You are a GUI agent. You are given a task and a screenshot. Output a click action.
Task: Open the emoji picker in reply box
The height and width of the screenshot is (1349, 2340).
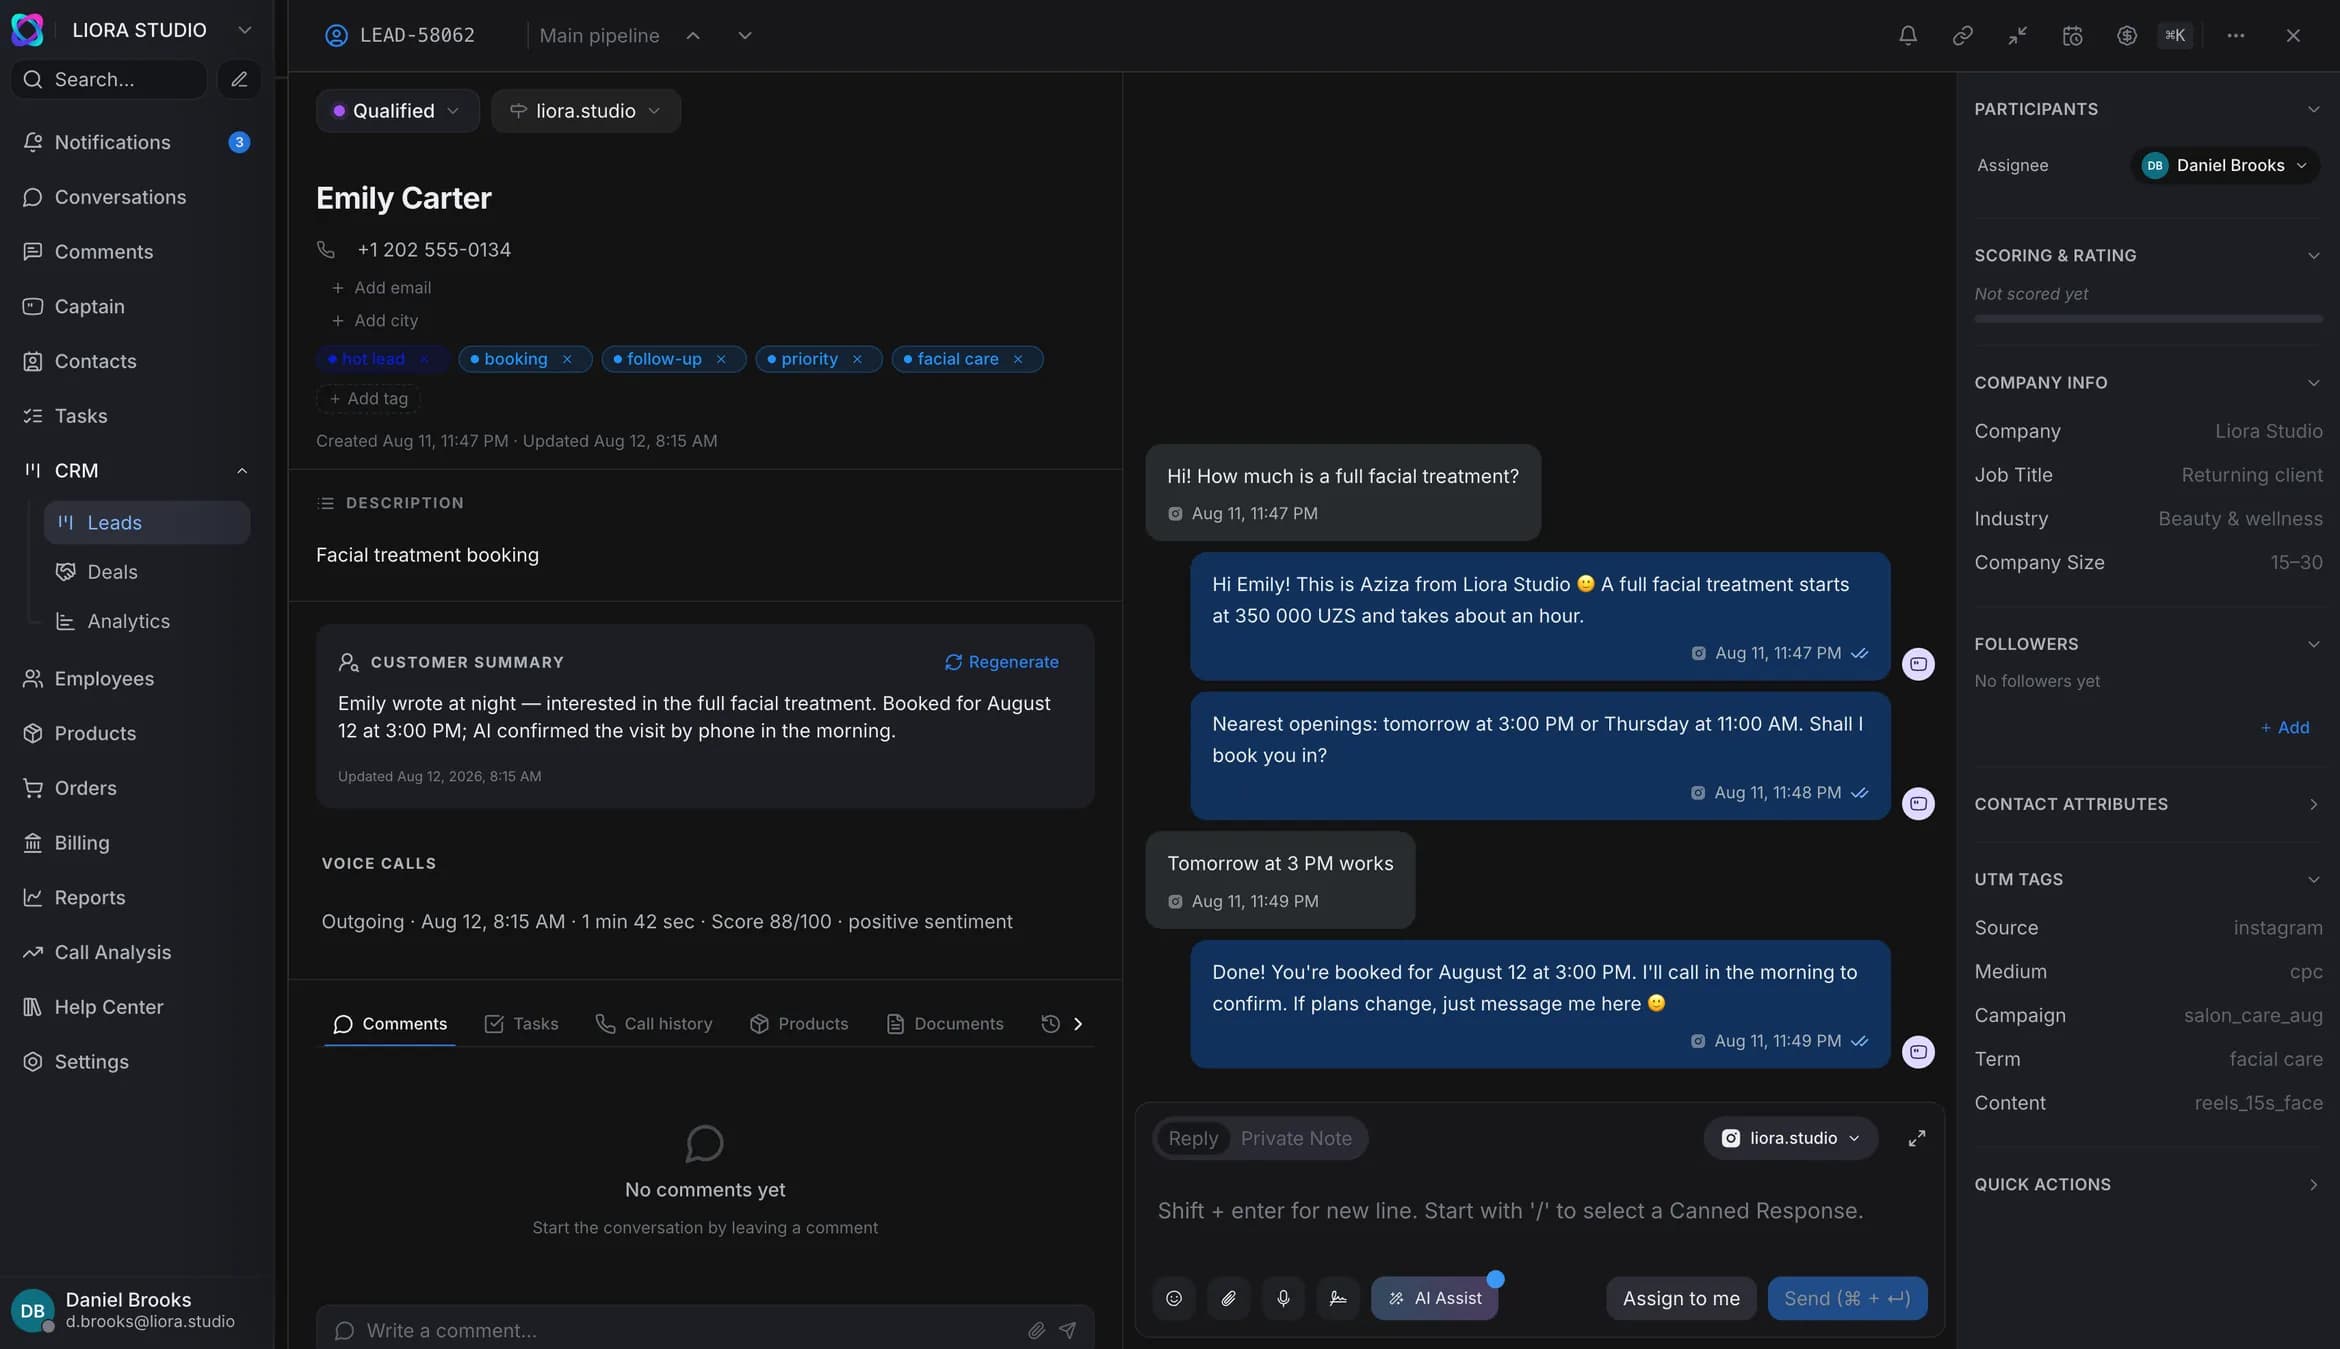pyautogui.click(x=1174, y=1298)
